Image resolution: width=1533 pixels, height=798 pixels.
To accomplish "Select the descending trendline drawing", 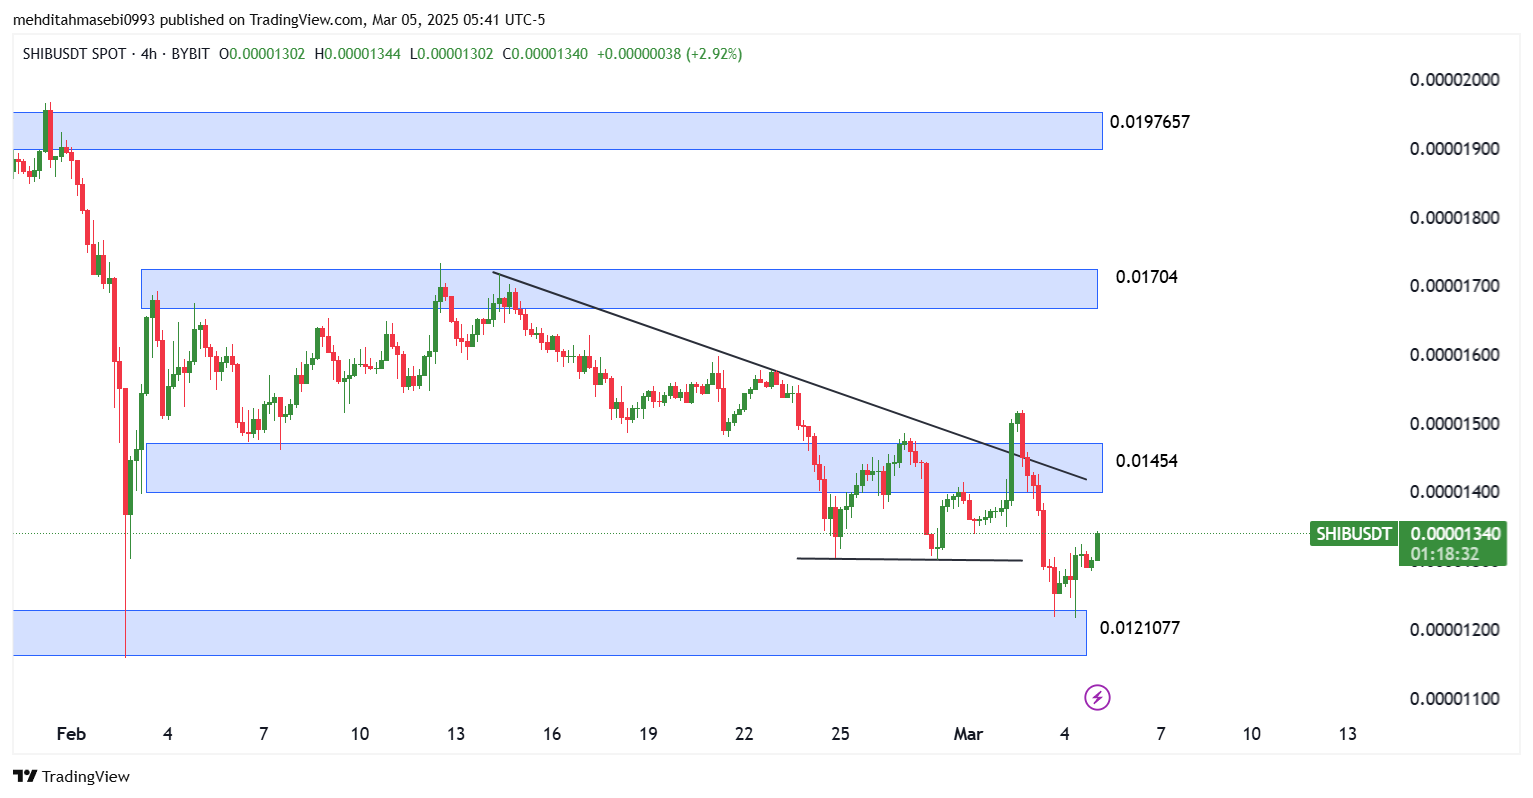I will coord(789,376).
